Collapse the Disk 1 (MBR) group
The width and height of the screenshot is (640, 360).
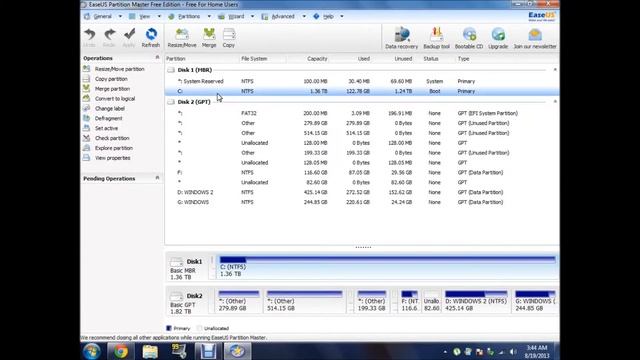coord(555,70)
